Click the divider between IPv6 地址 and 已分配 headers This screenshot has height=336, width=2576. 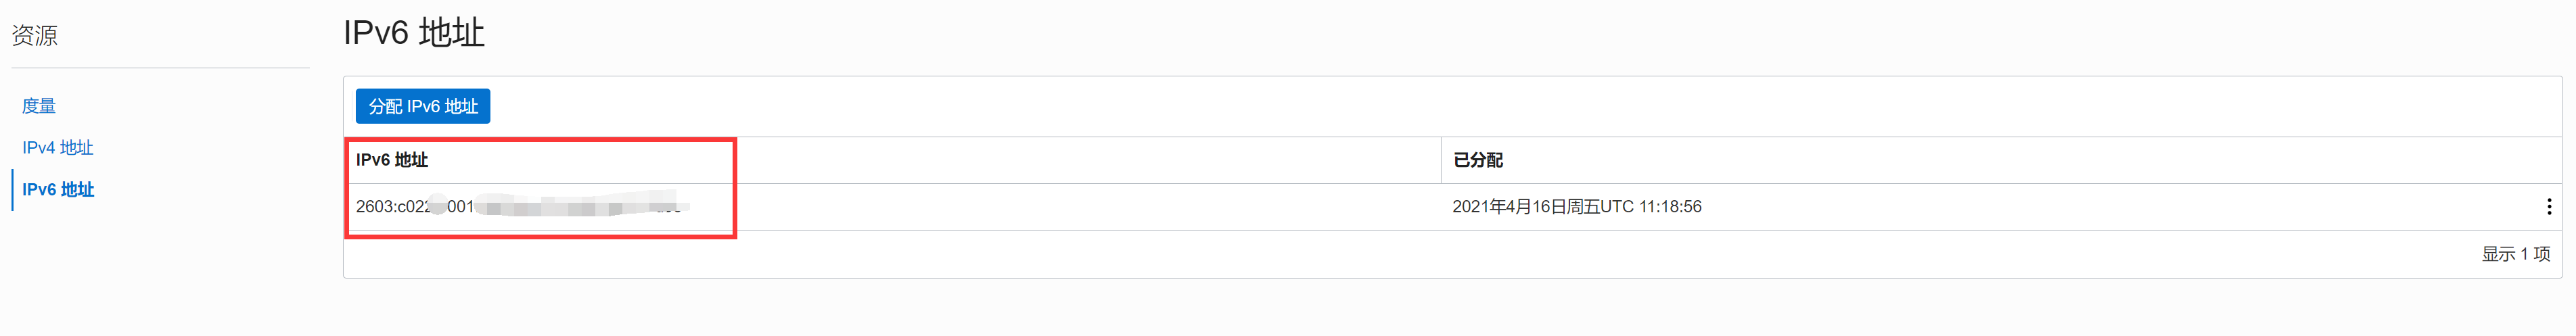[1441, 160]
